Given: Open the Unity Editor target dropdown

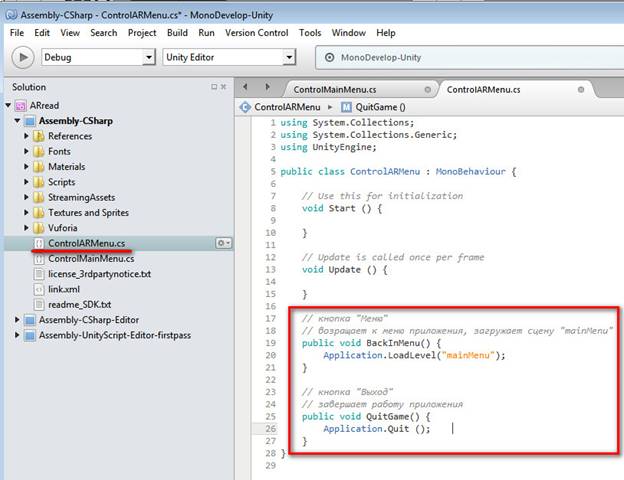Looking at the screenshot, I should point(229,57).
